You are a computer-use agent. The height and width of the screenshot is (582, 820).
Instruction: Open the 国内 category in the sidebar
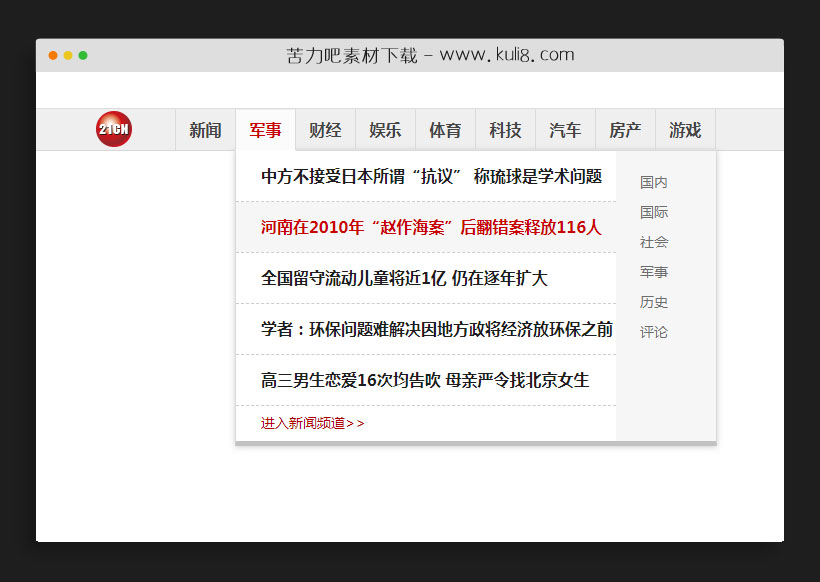click(x=653, y=182)
